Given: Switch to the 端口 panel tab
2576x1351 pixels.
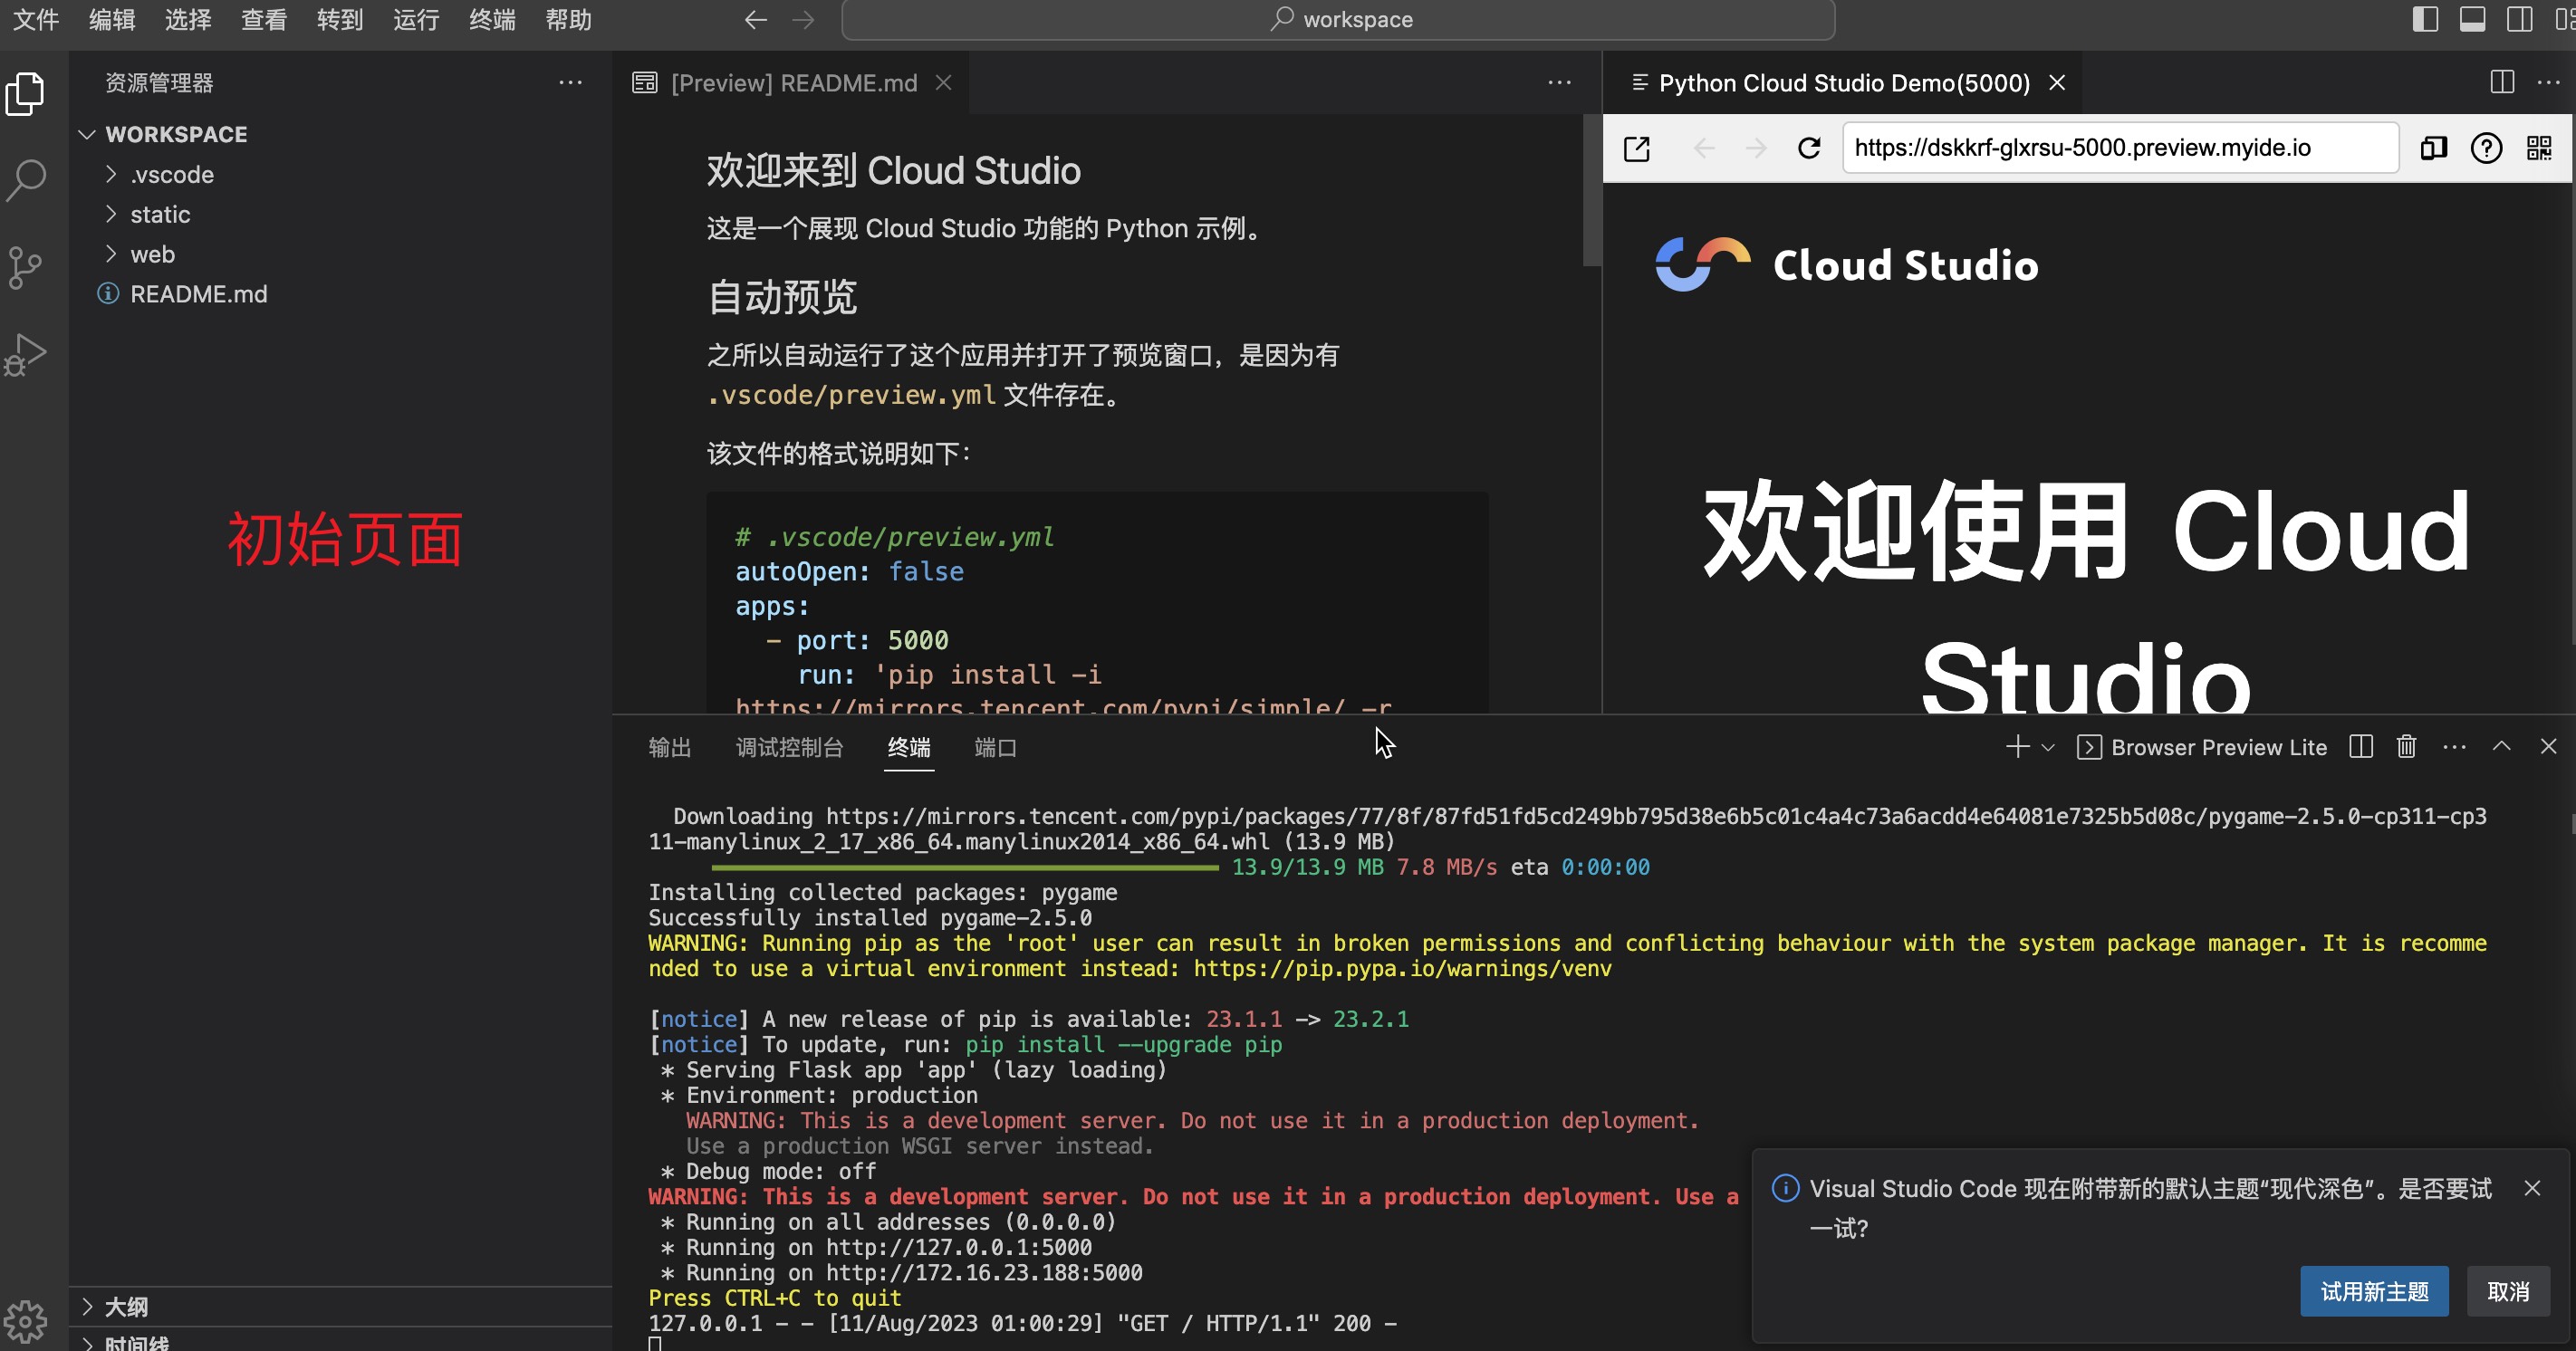Looking at the screenshot, I should click(994, 747).
